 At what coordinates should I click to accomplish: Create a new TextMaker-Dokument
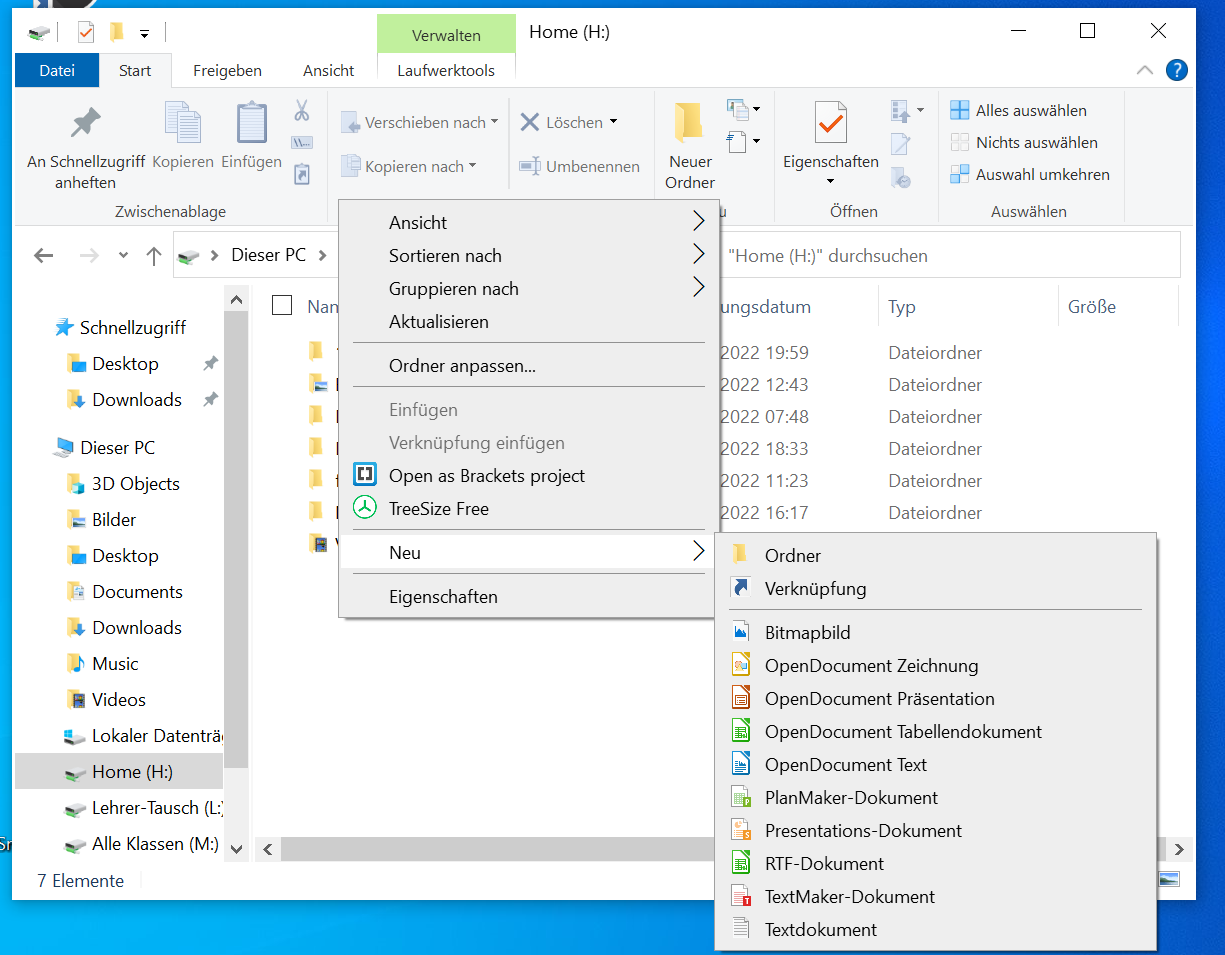(x=849, y=897)
